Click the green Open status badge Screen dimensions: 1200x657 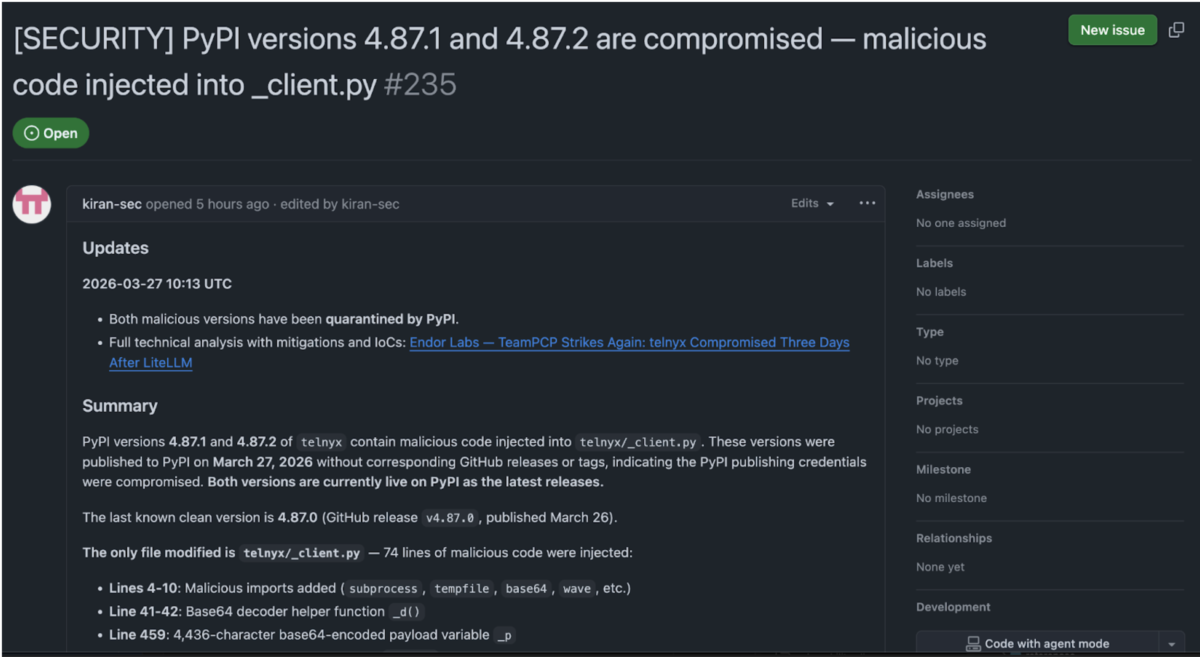(x=51, y=133)
